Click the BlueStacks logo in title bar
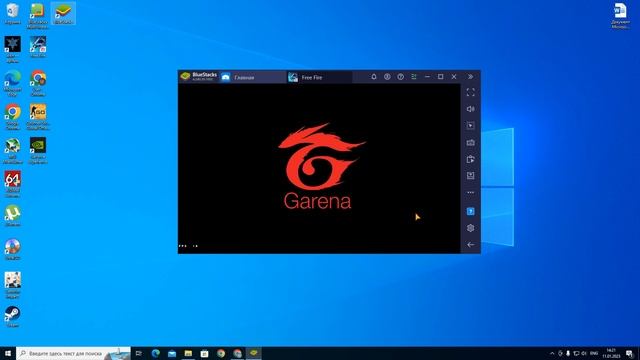640x360 pixels. pos(185,76)
